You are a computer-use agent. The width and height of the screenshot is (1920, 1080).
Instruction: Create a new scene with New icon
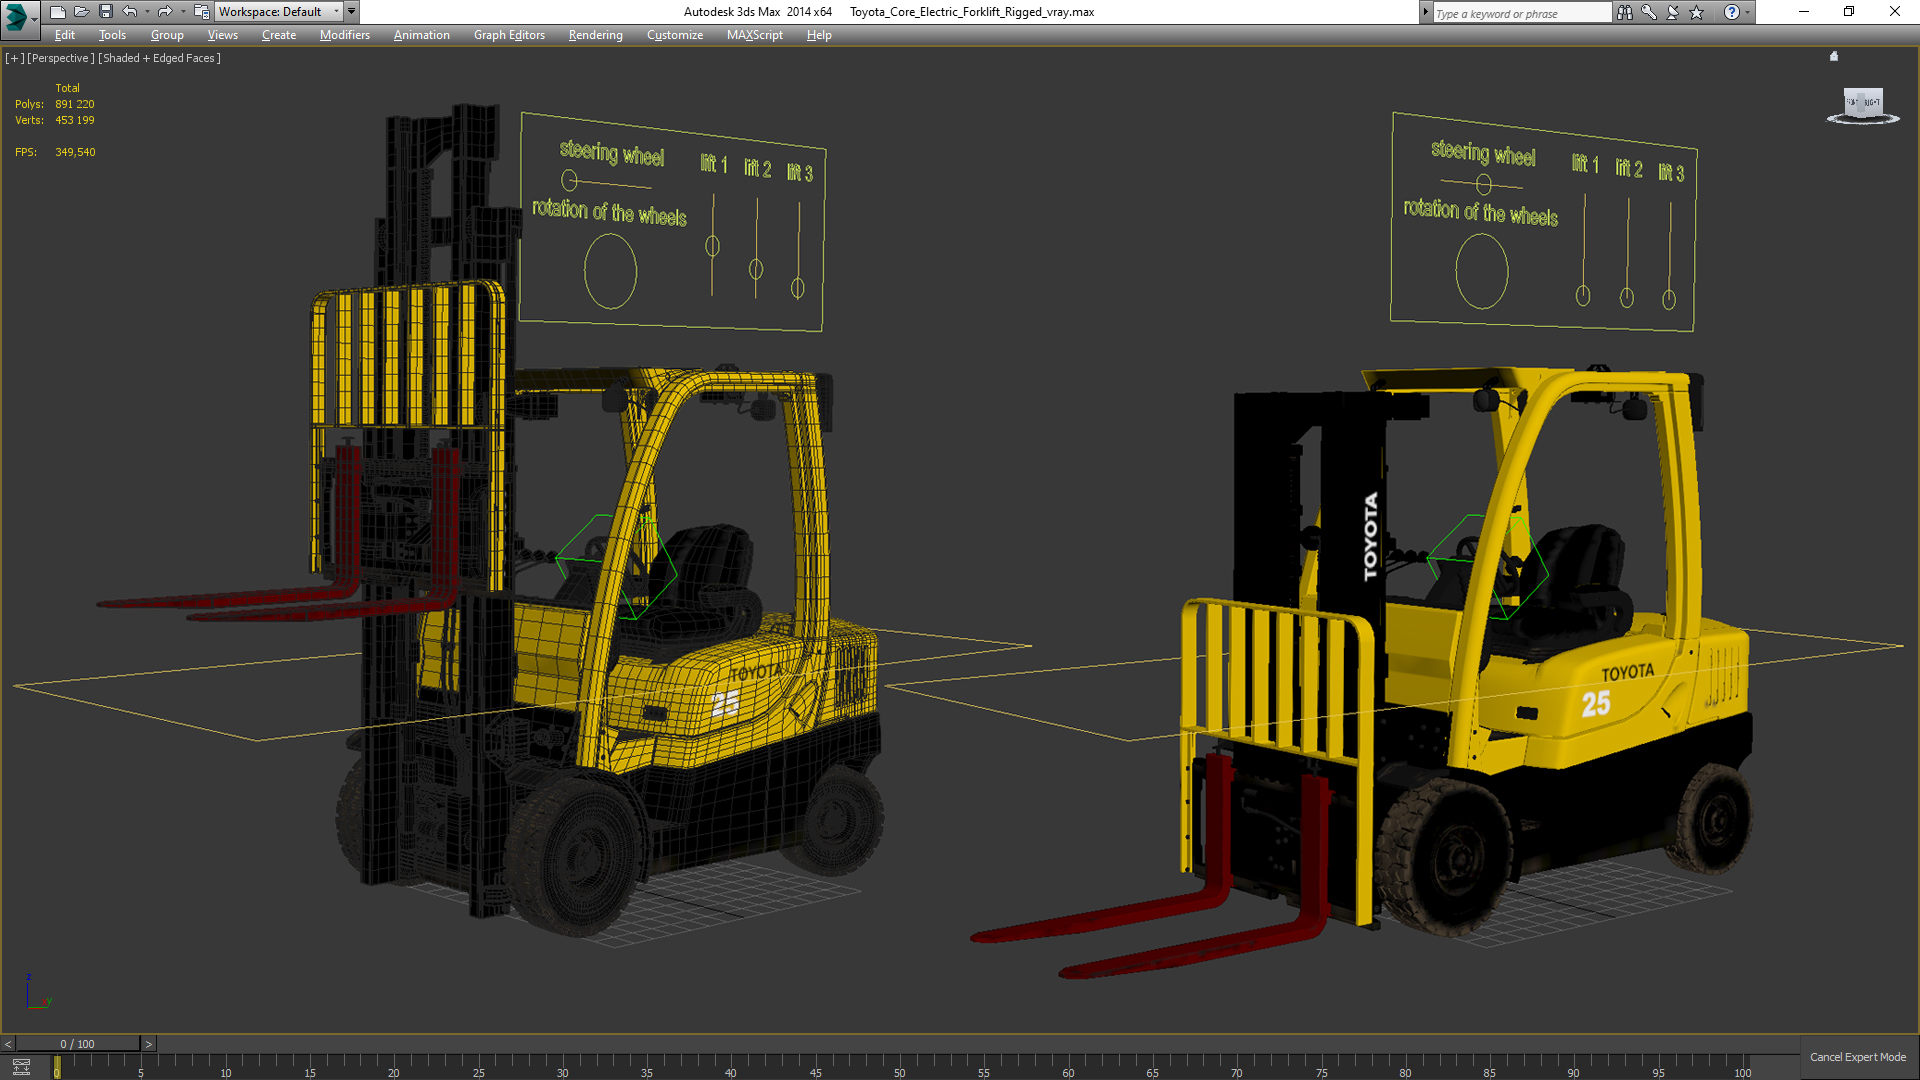click(x=58, y=12)
